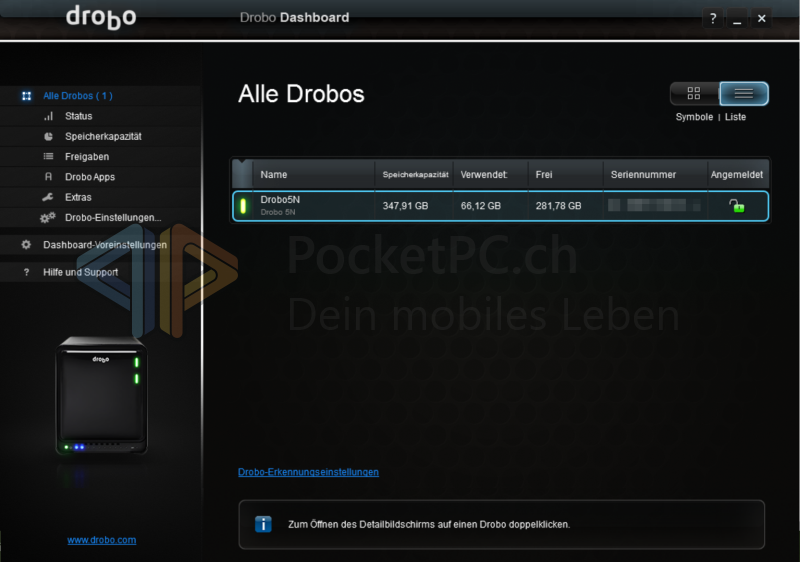Click the Drobo-Einstellungen gears icon
The width and height of the screenshot is (800, 562).
(48, 218)
